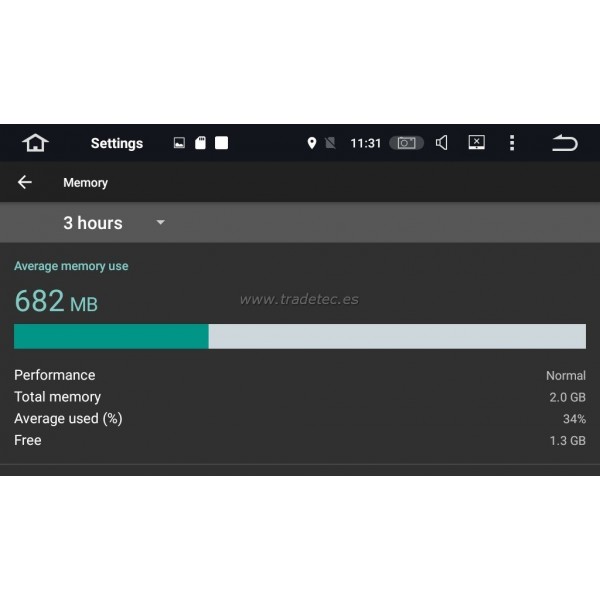Open the Performance row
The height and width of the screenshot is (600, 600).
click(x=300, y=375)
